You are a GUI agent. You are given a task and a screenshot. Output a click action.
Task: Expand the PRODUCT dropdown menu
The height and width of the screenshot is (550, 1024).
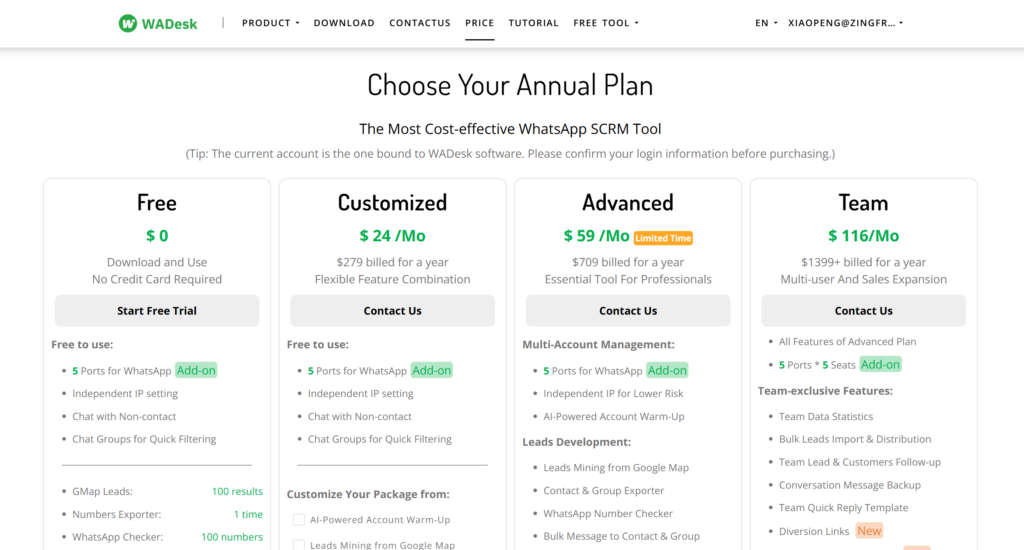(x=270, y=23)
